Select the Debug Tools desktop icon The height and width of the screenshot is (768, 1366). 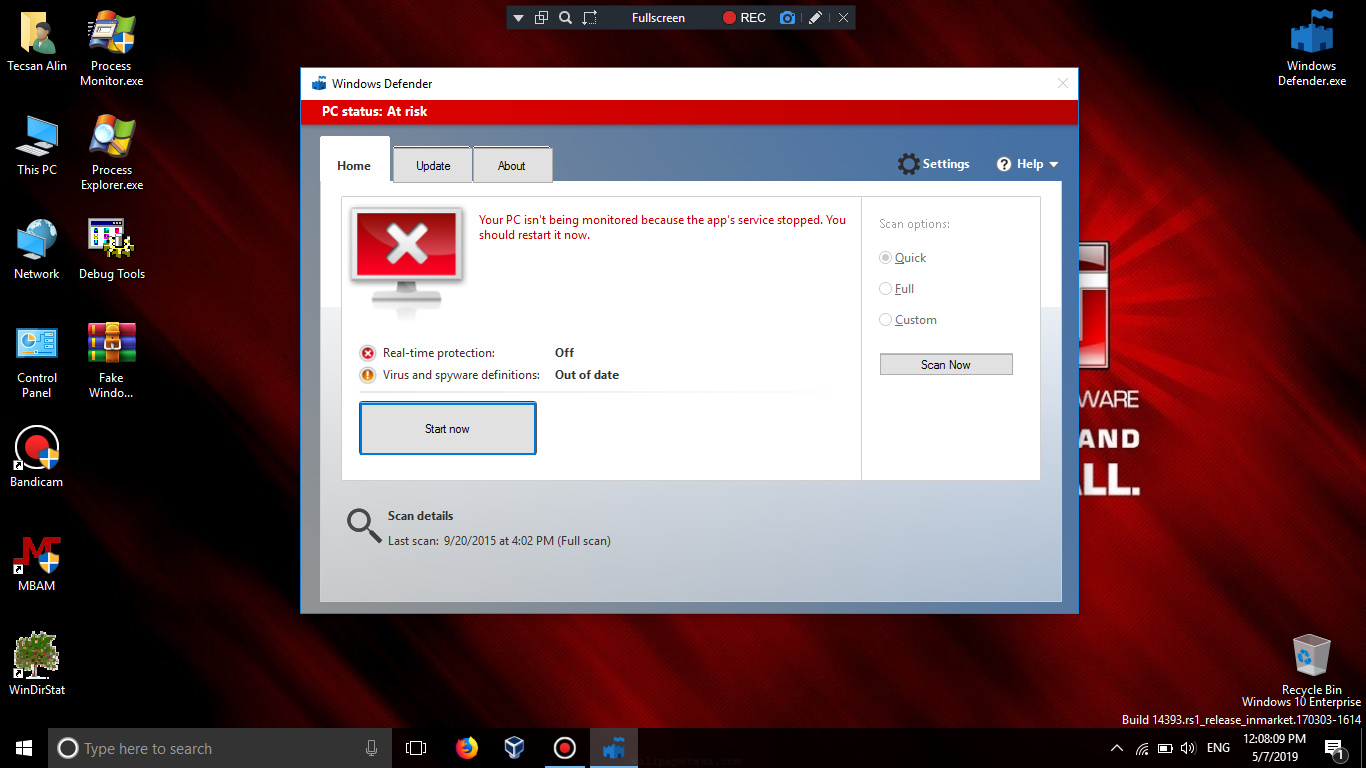click(111, 249)
